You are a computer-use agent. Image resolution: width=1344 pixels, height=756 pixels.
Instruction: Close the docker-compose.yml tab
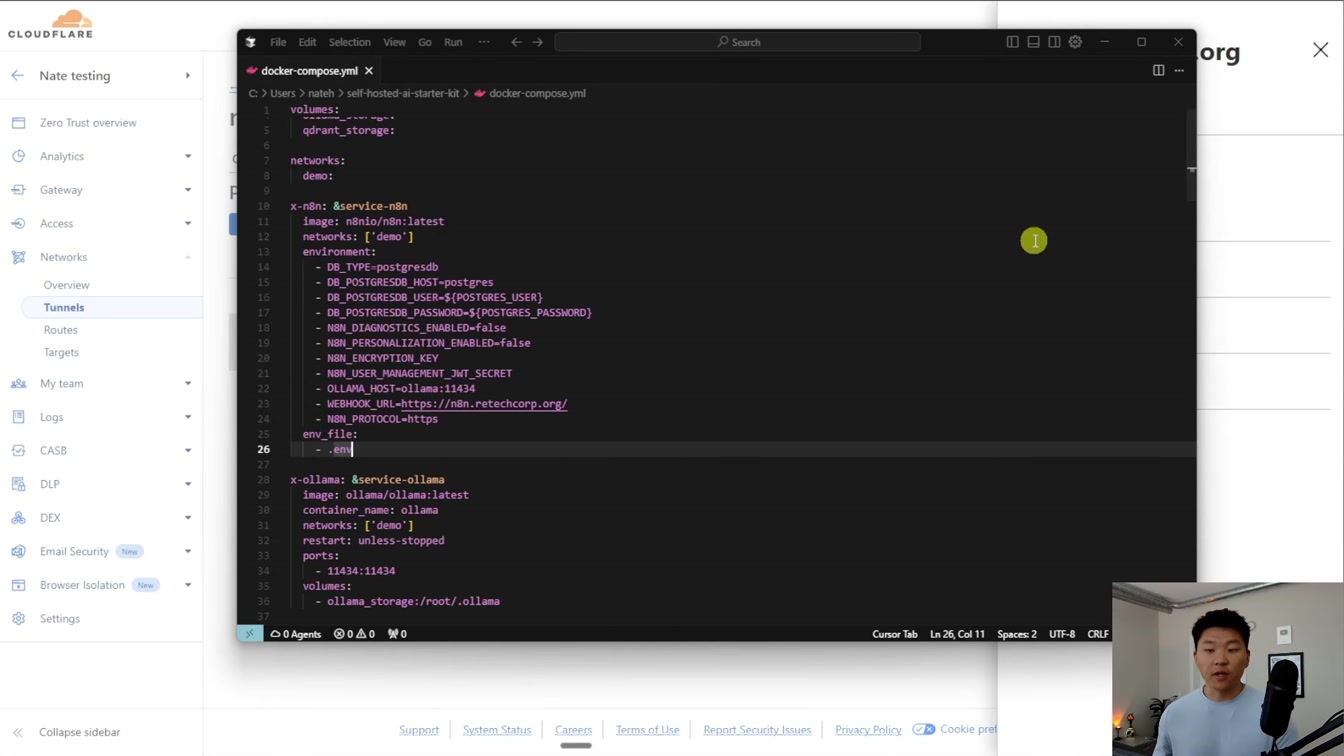pyautogui.click(x=369, y=71)
